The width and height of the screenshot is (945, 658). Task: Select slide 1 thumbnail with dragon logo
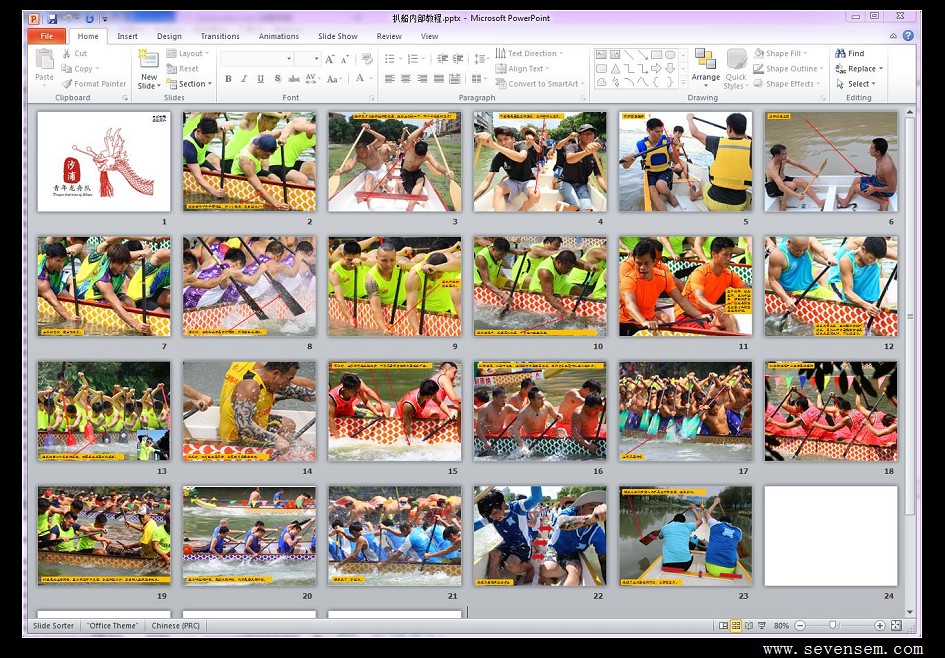click(104, 161)
